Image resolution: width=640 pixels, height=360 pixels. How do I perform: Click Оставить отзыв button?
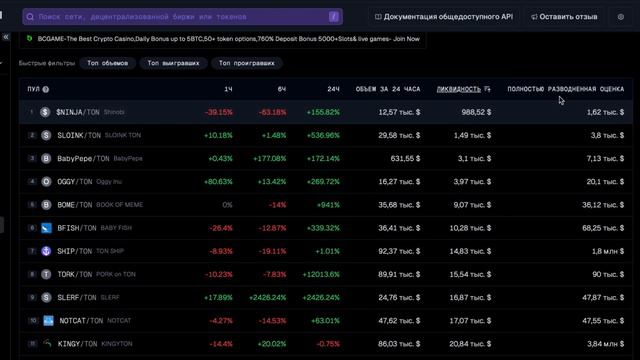[x=564, y=17]
